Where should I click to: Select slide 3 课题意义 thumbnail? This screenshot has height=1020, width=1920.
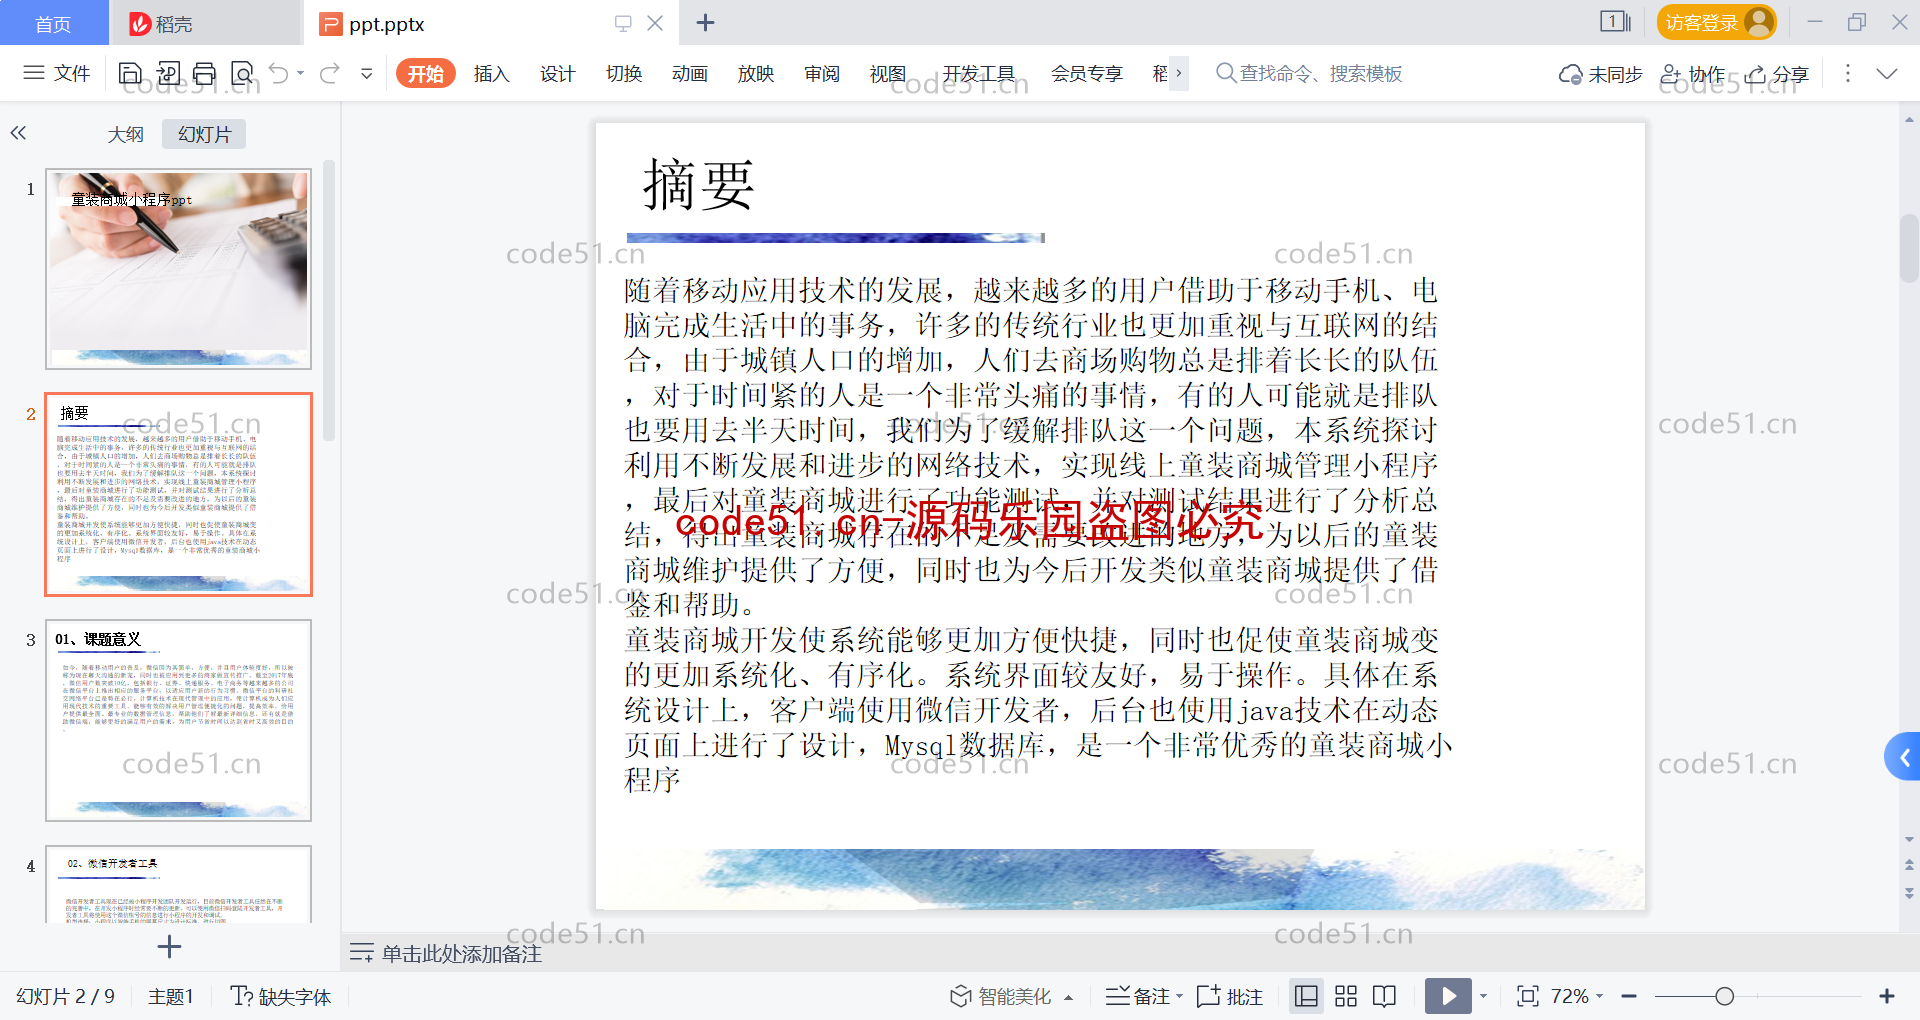coord(178,720)
